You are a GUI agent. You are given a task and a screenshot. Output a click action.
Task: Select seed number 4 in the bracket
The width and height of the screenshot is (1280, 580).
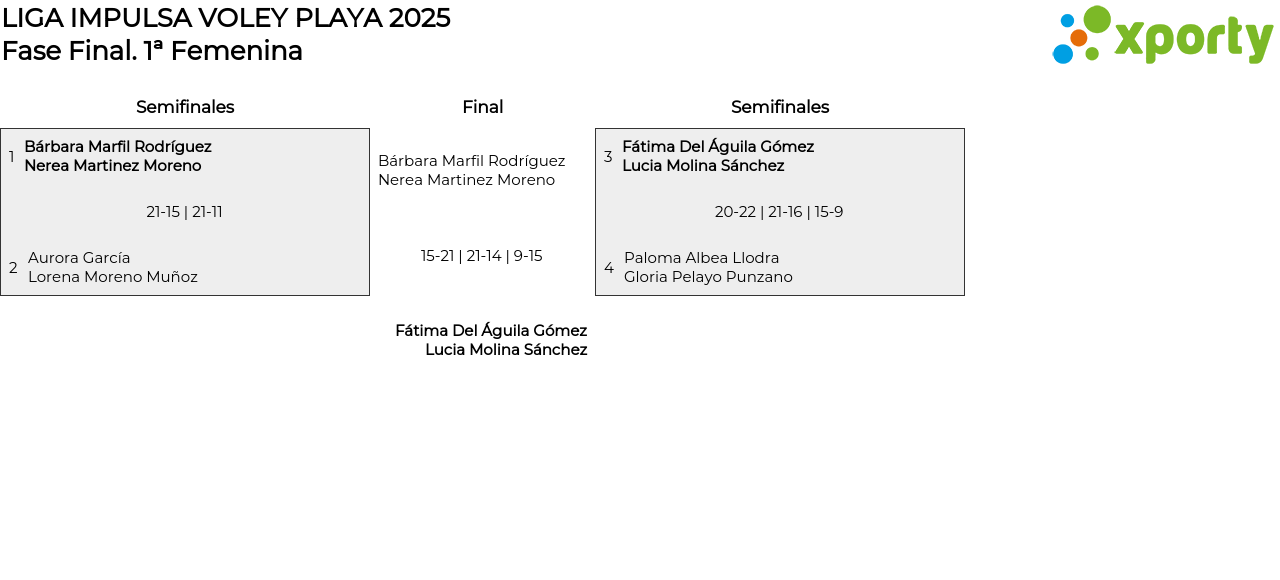point(609,268)
